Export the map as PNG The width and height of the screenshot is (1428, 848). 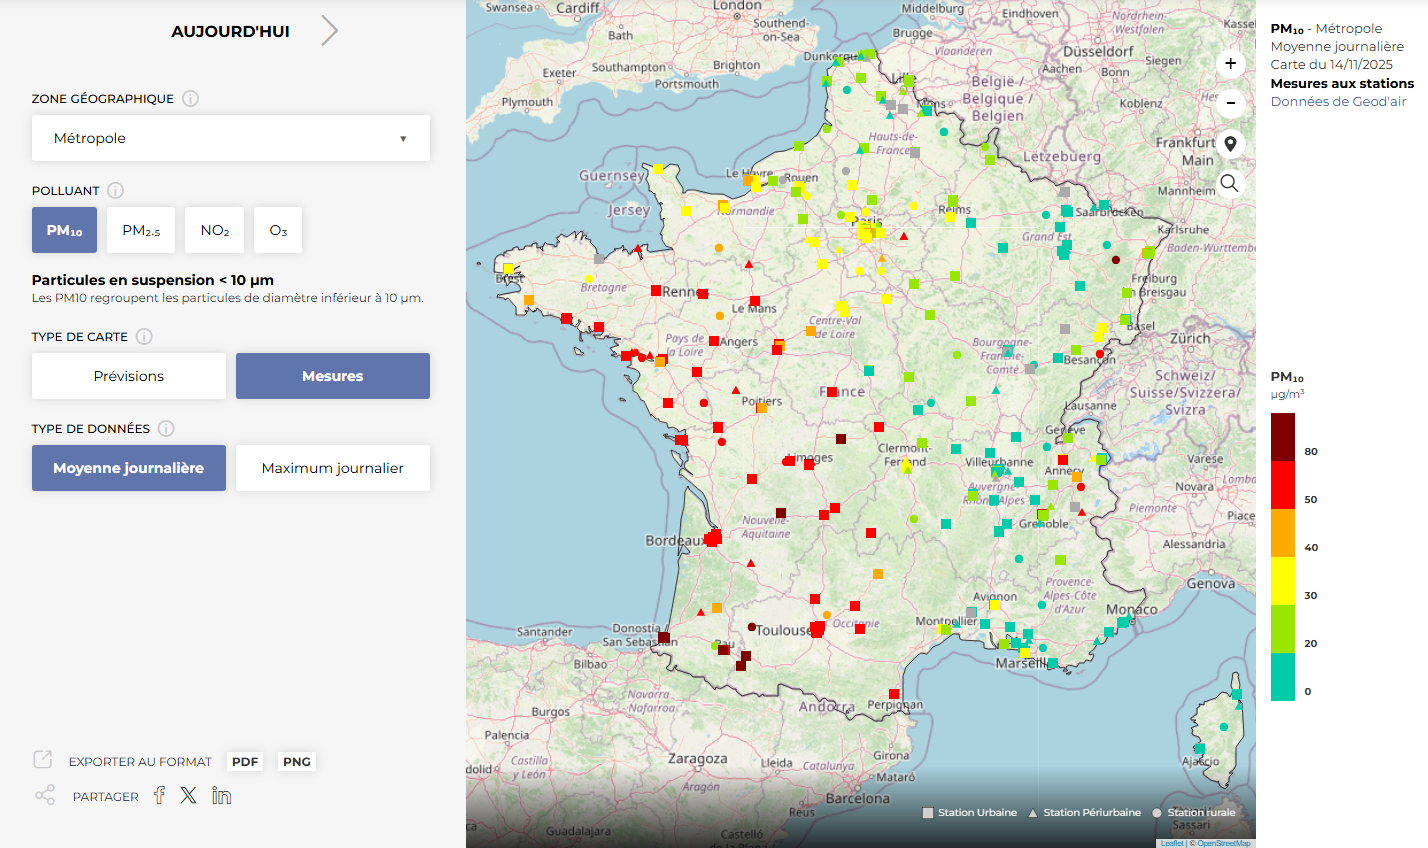[297, 762]
